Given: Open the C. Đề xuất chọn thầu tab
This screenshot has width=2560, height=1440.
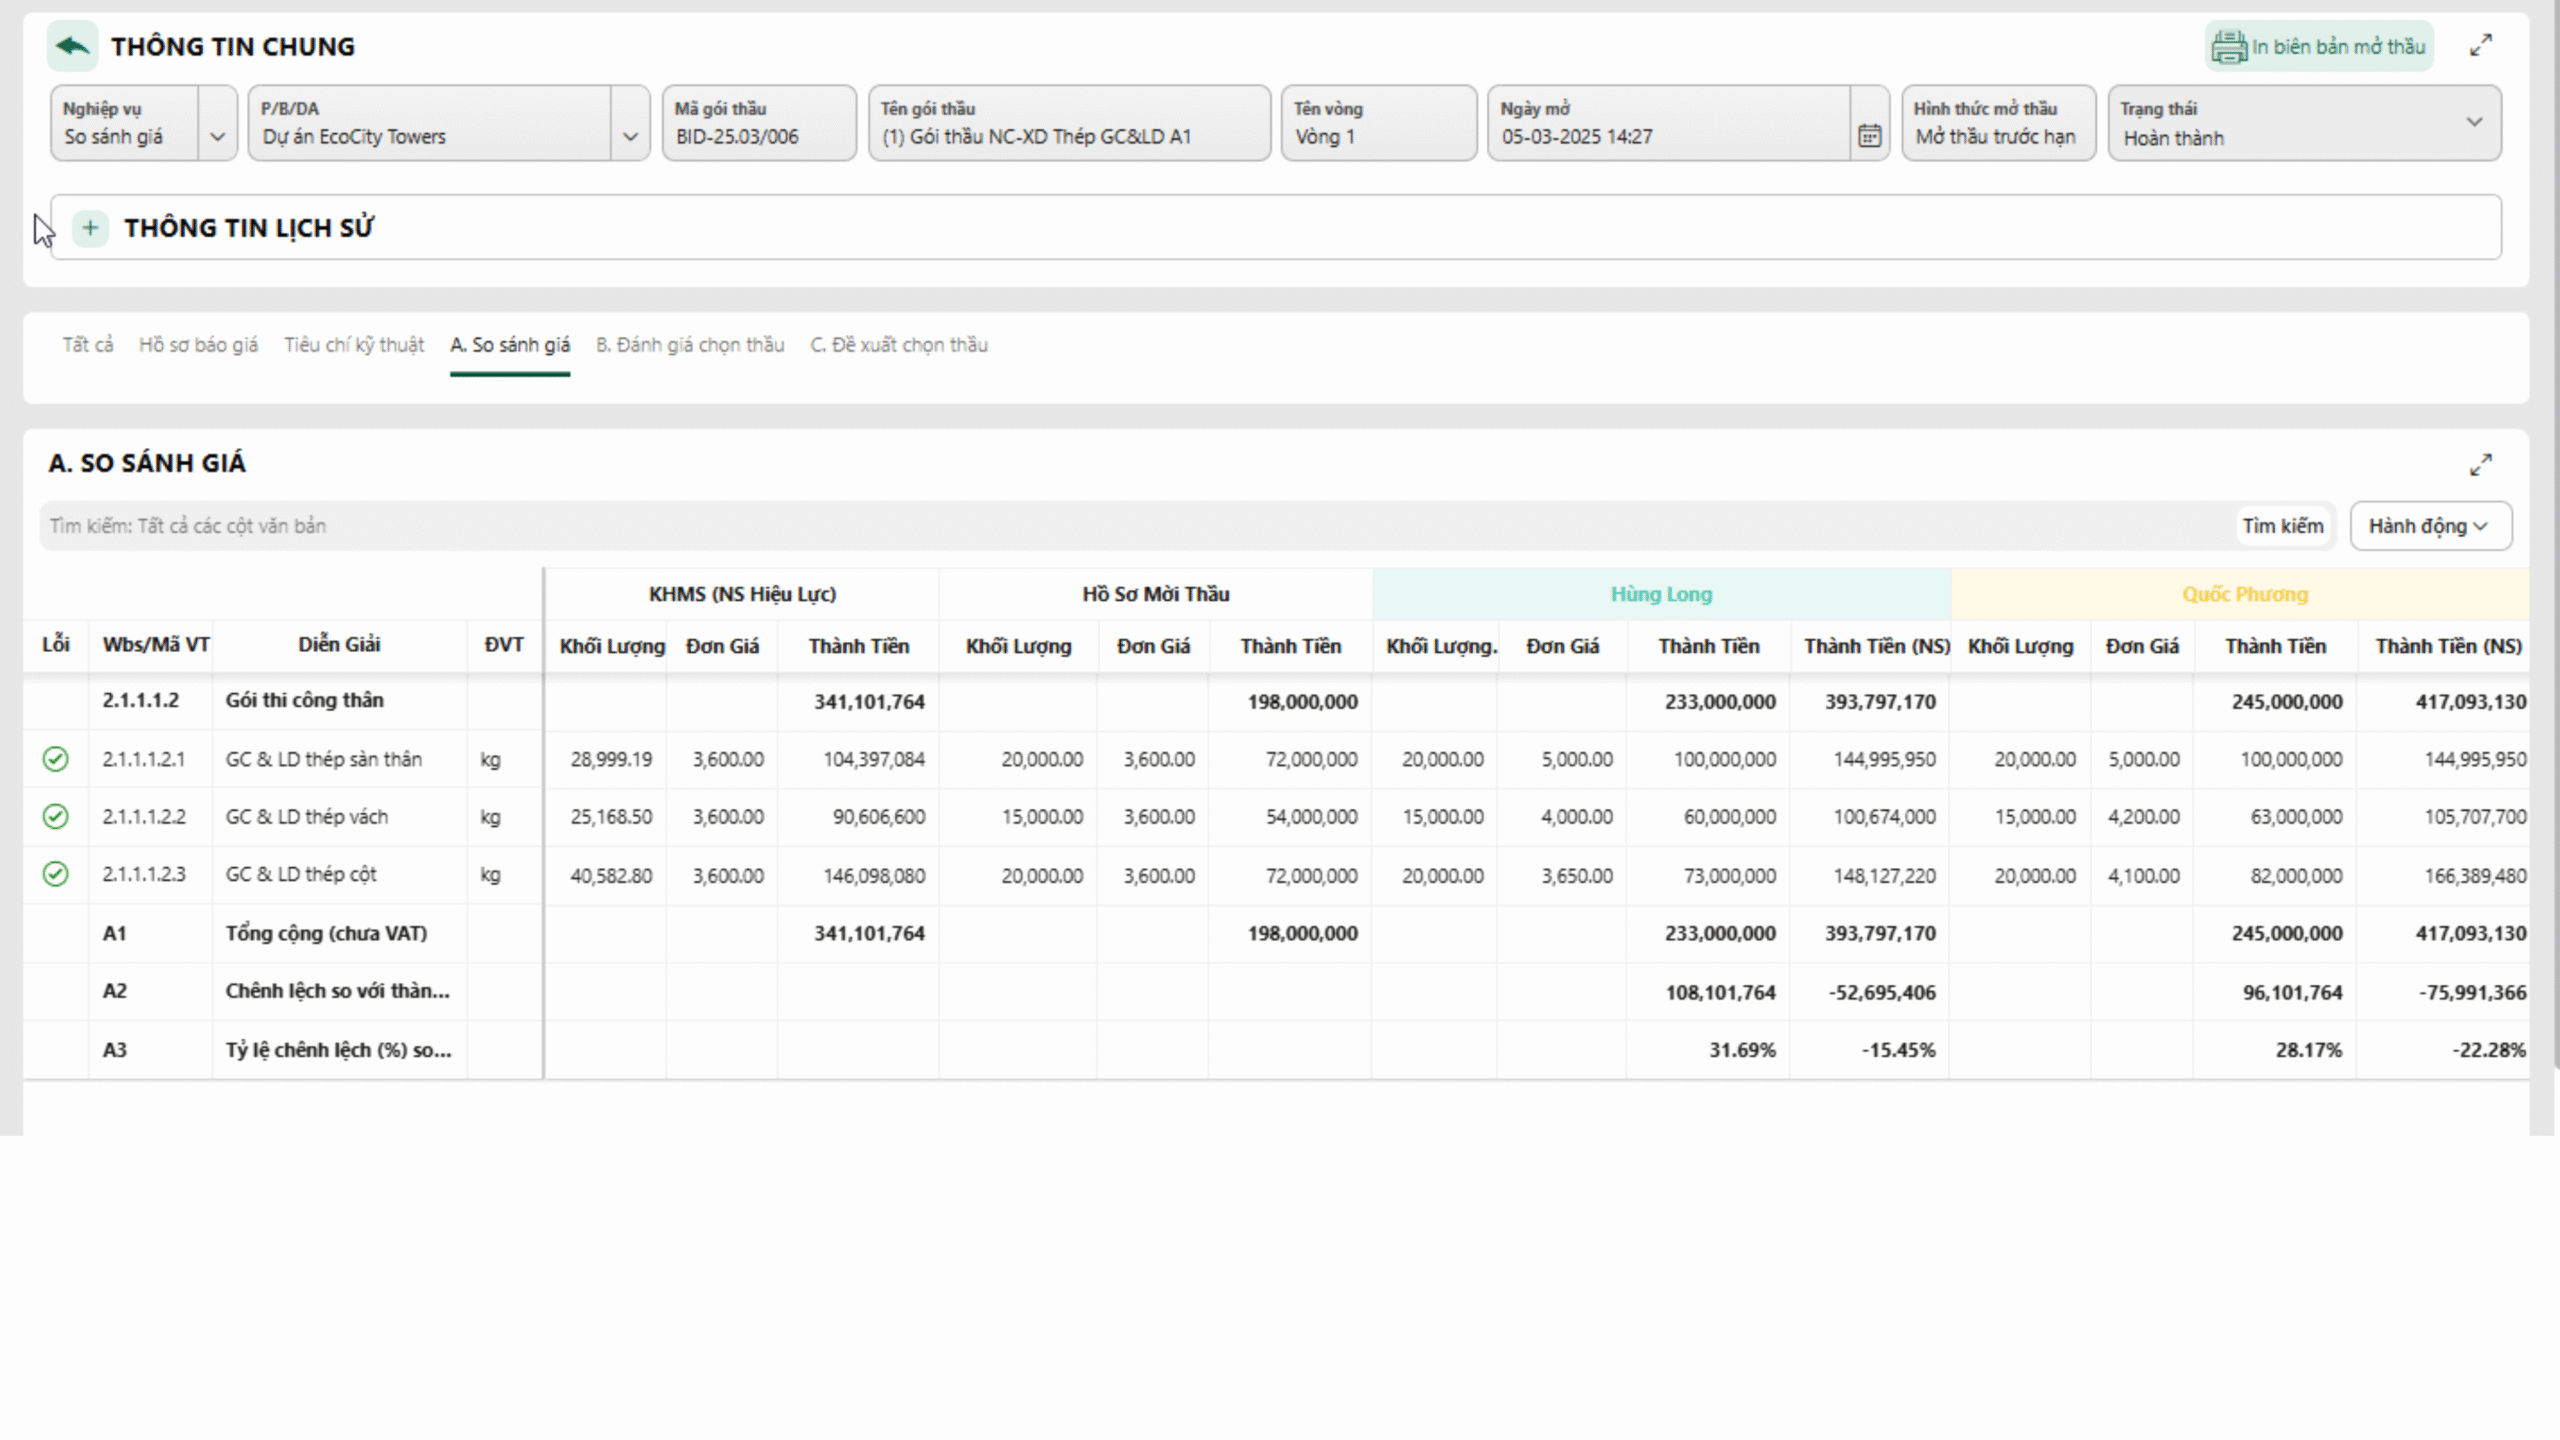Looking at the screenshot, I should pyautogui.click(x=899, y=345).
